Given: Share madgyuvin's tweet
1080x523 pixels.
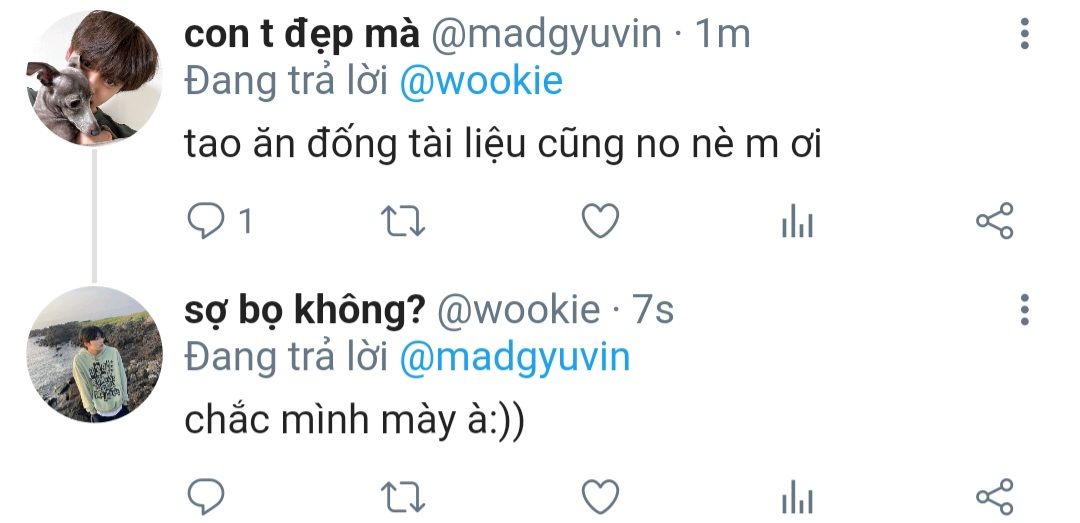Looking at the screenshot, I should coord(995,221).
